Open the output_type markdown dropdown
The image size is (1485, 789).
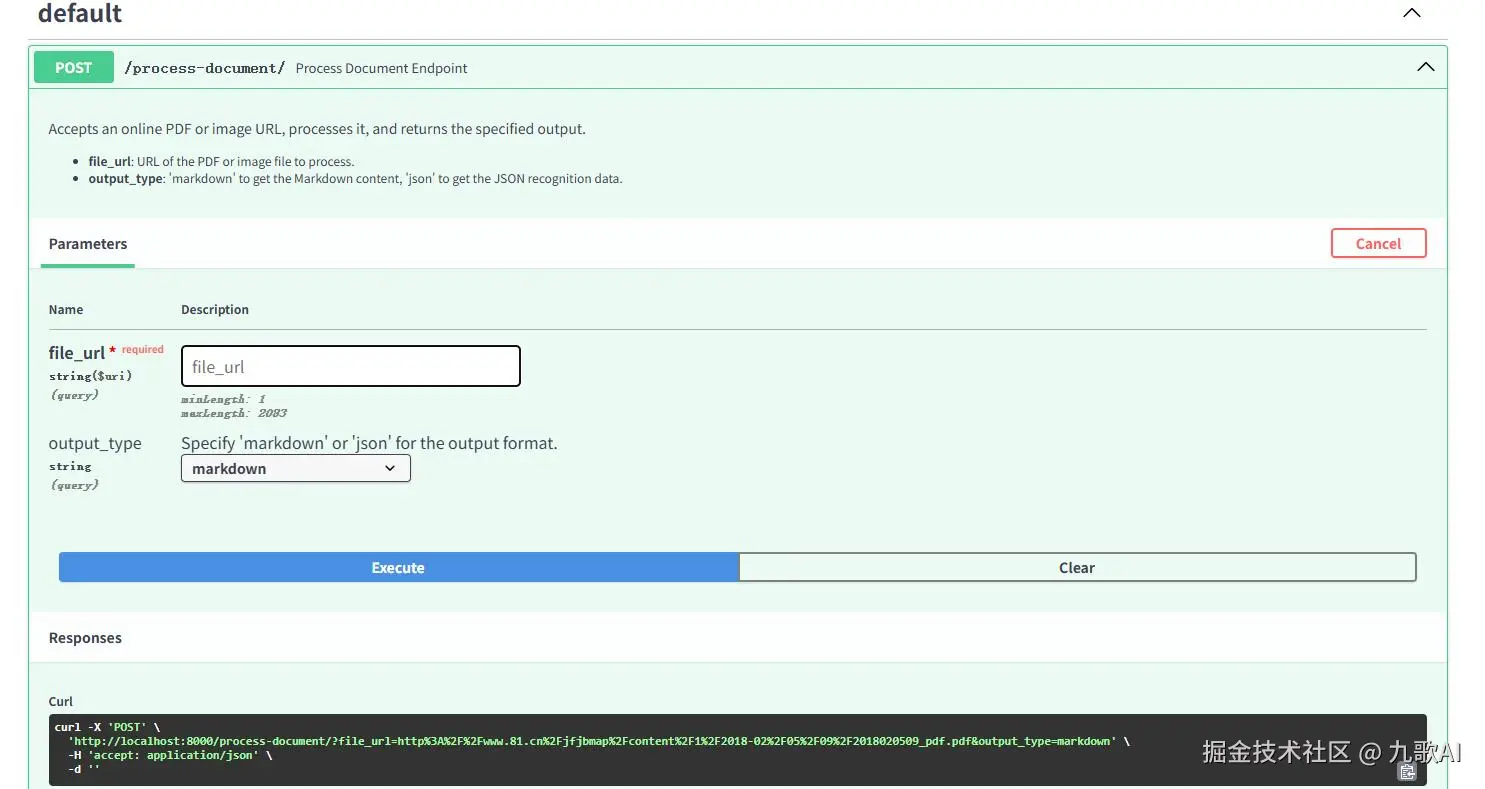(x=296, y=468)
